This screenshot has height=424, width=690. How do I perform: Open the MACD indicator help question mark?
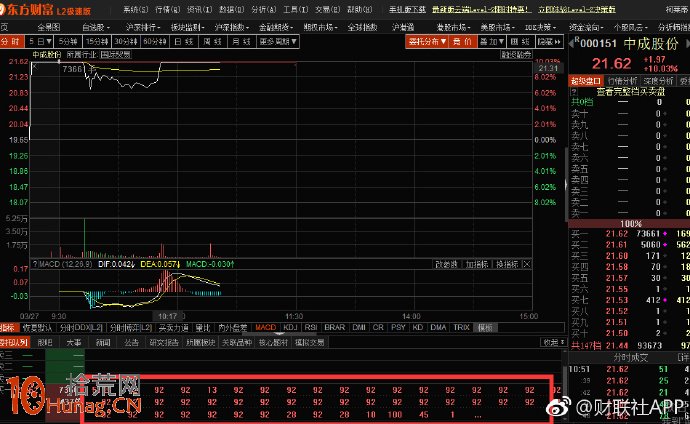(x=35, y=264)
